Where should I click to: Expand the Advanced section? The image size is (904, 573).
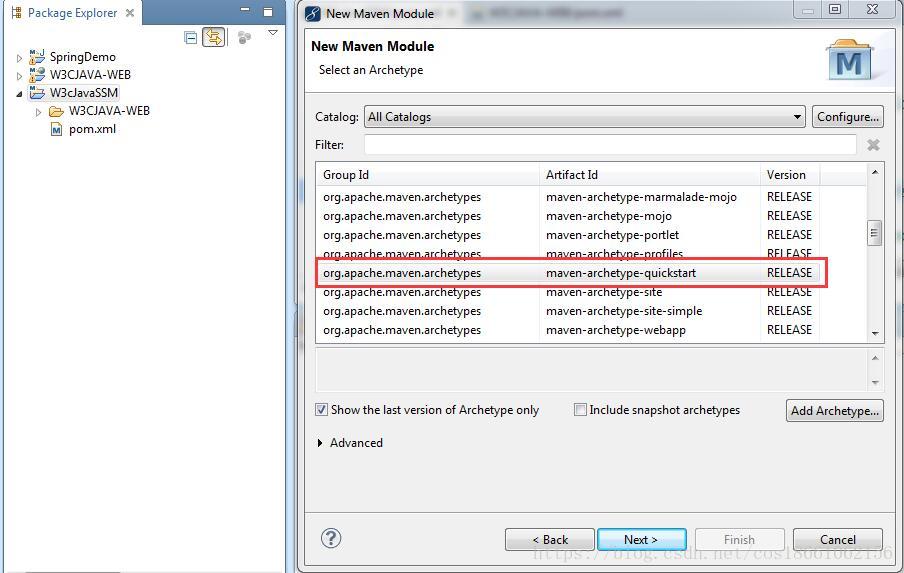pos(320,443)
